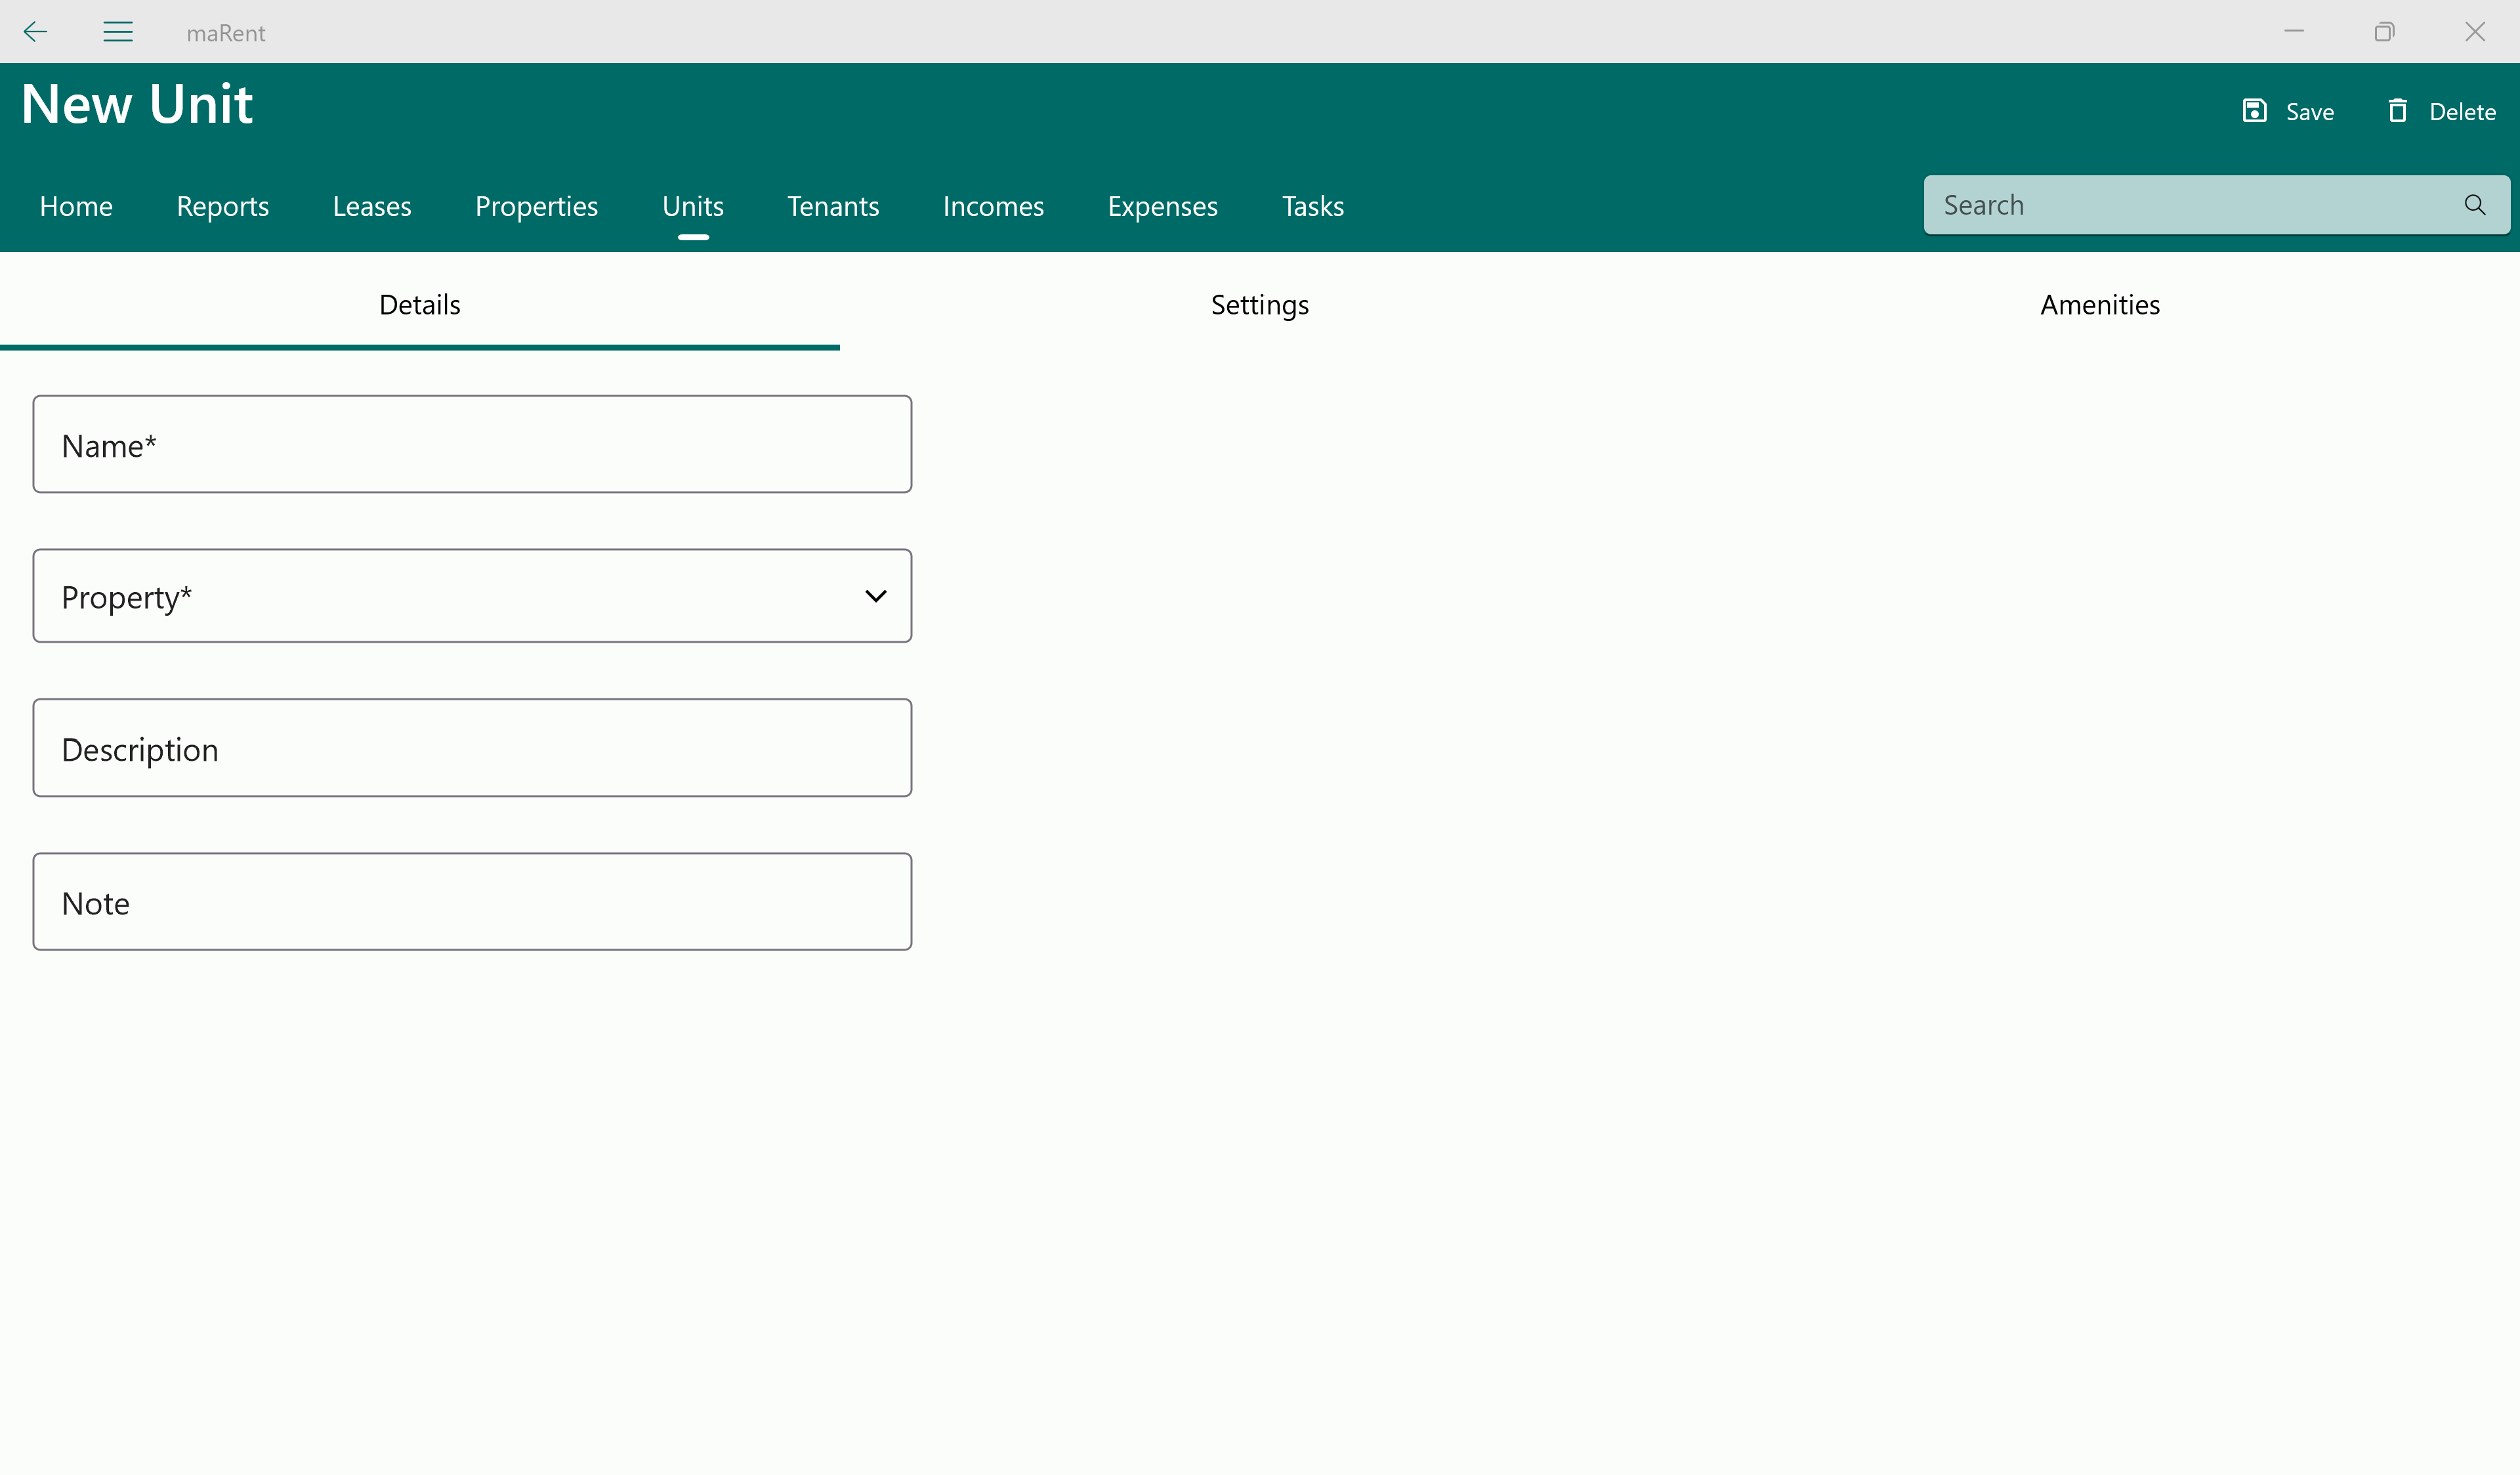Select the Details tab

click(419, 305)
